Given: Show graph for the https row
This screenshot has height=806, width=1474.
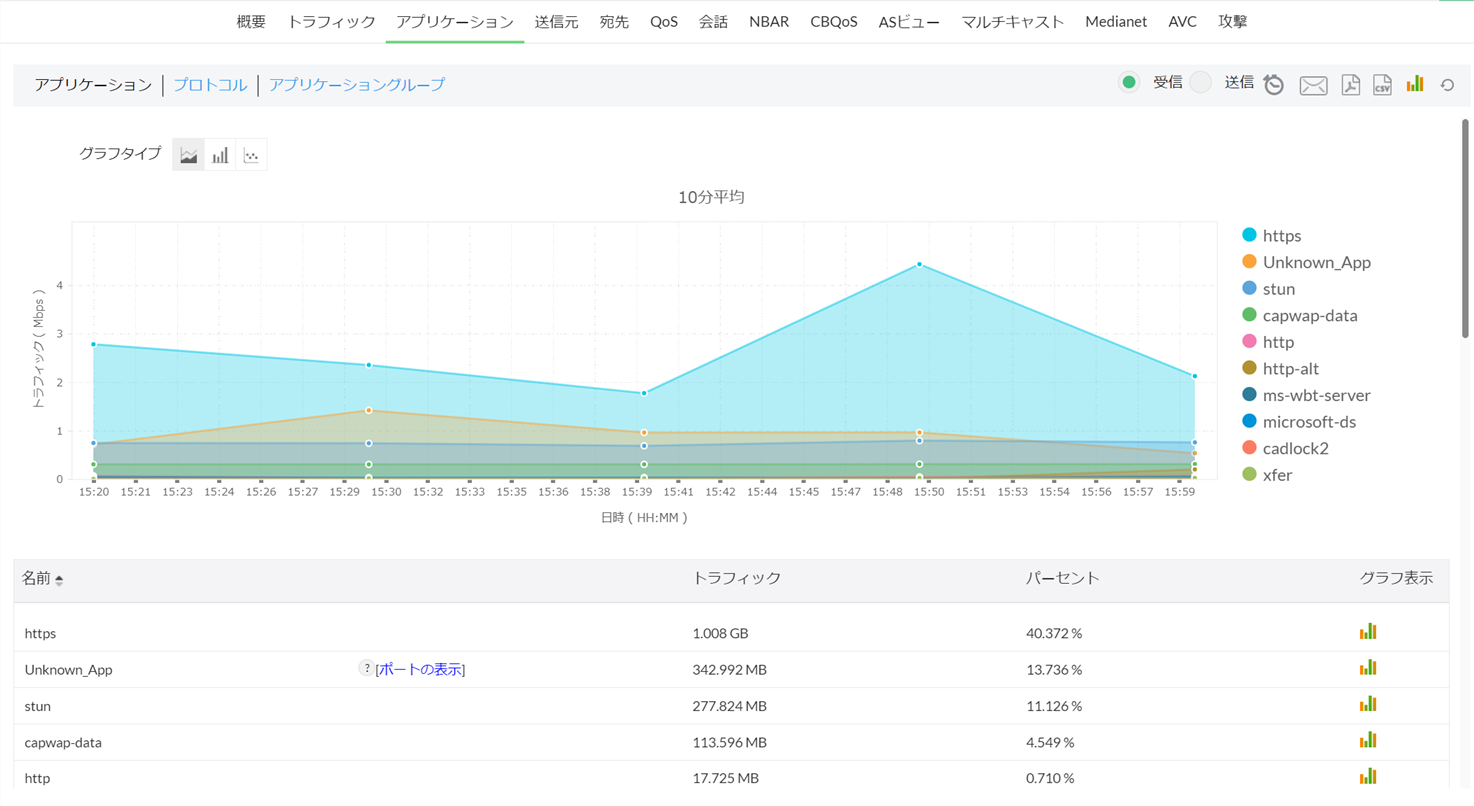Looking at the screenshot, I should click(x=1368, y=632).
